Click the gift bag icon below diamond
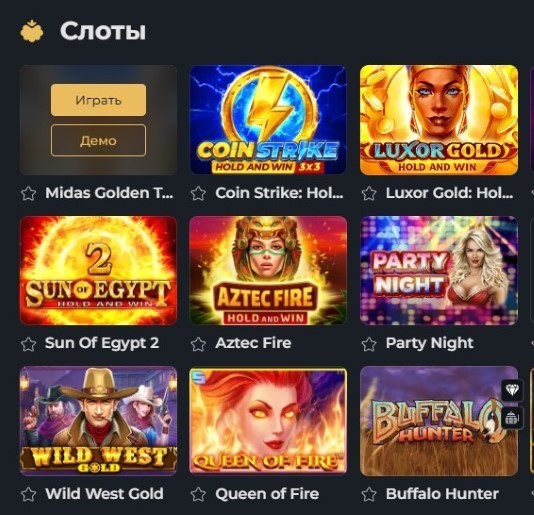This screenshot has height=515, width=534. (x=512, y=418)
